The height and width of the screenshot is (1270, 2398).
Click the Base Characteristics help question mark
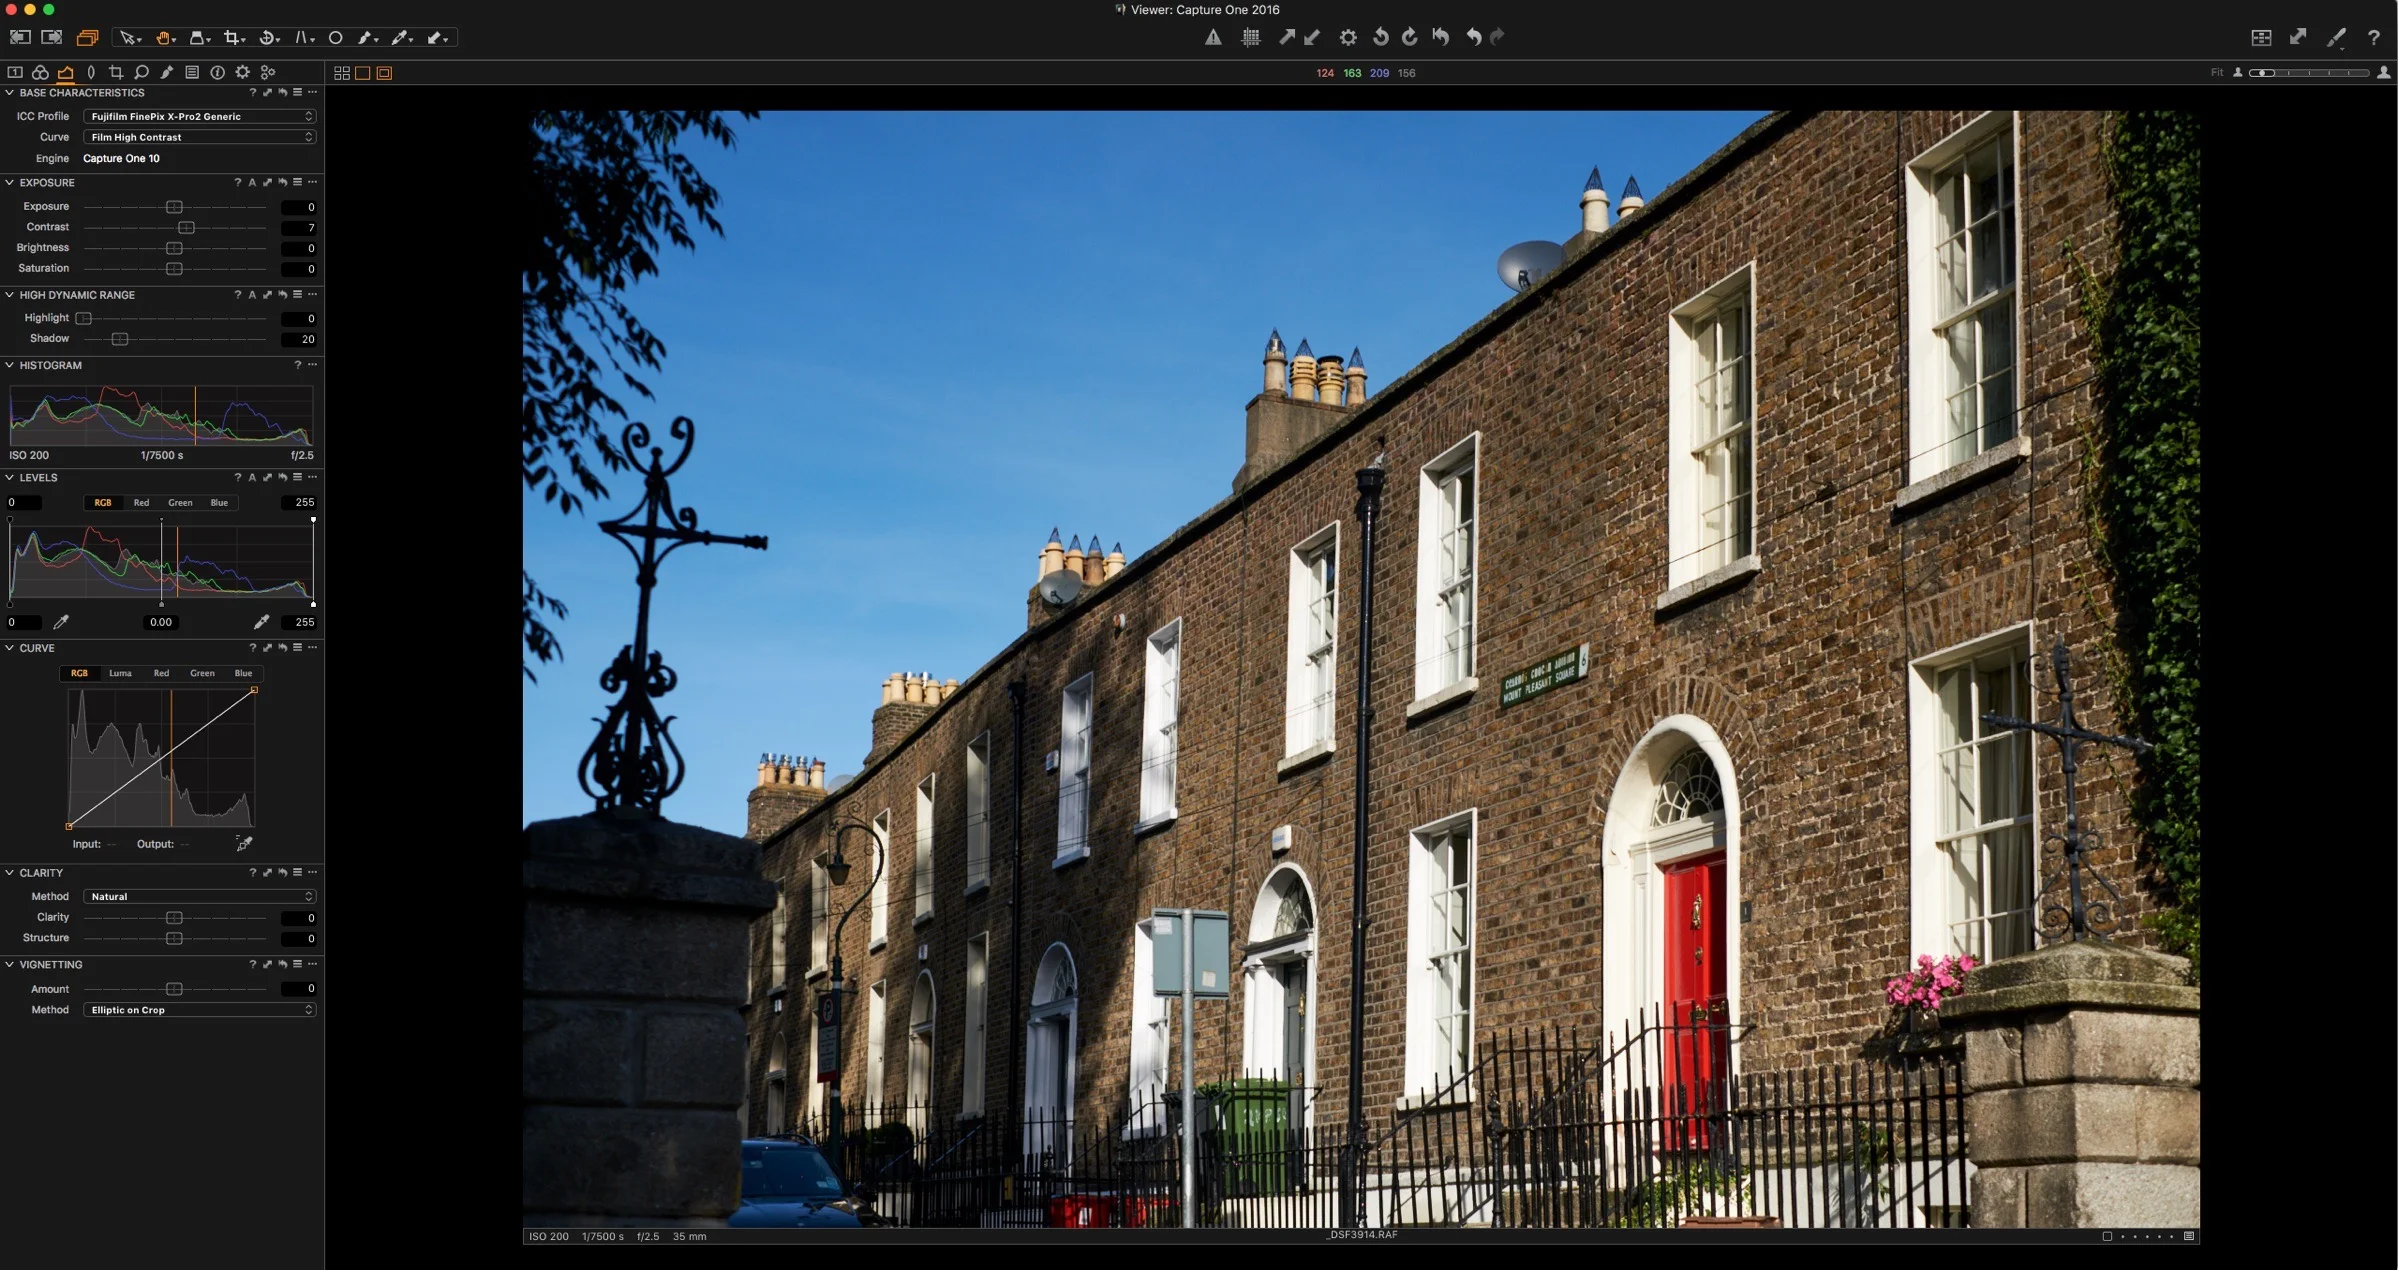252,93
